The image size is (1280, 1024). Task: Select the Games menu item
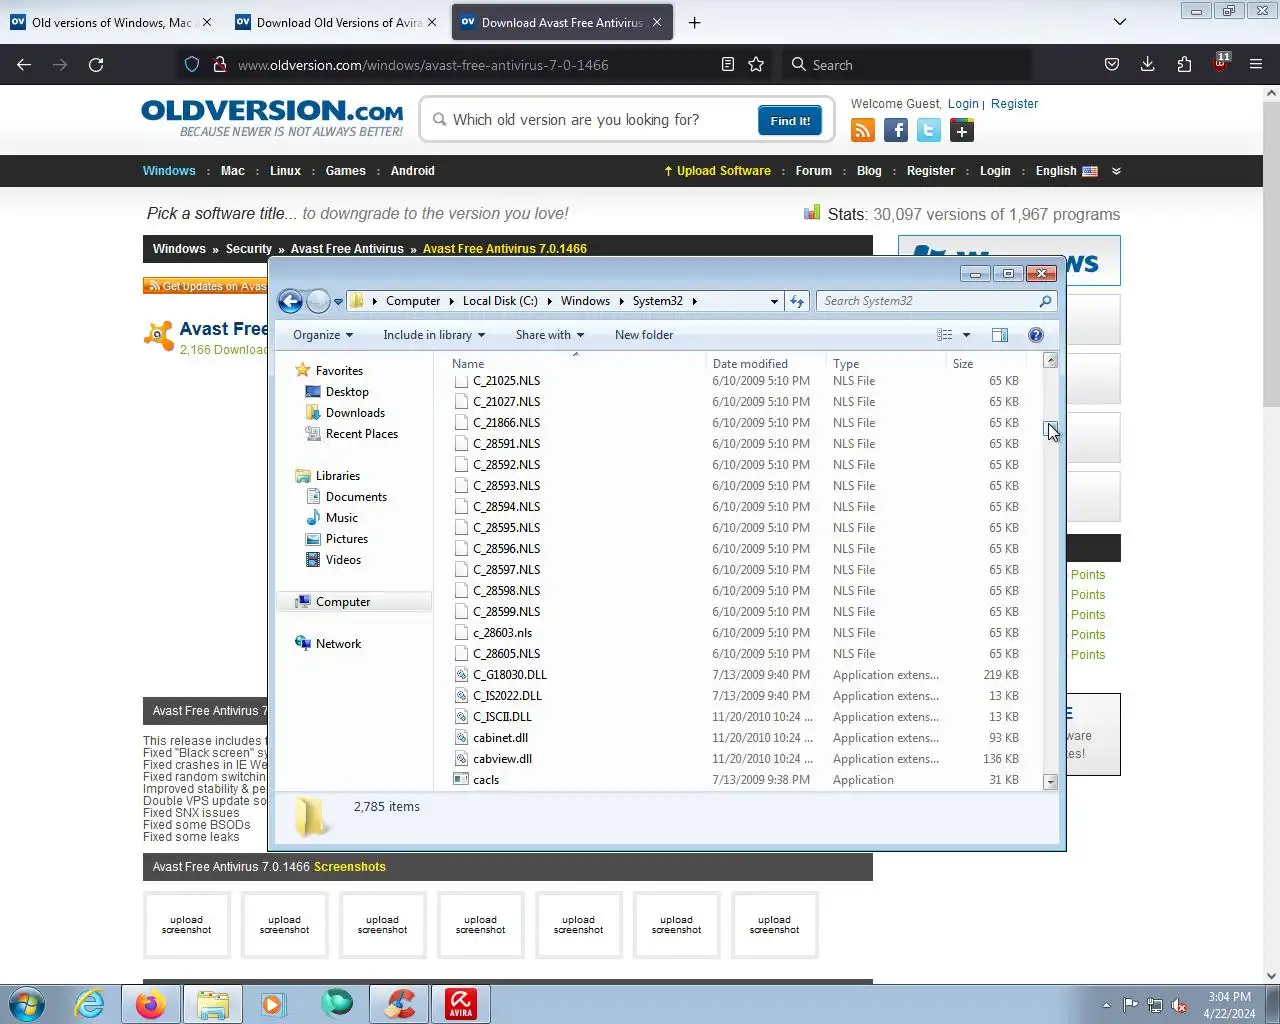click(x=345, y=171)
